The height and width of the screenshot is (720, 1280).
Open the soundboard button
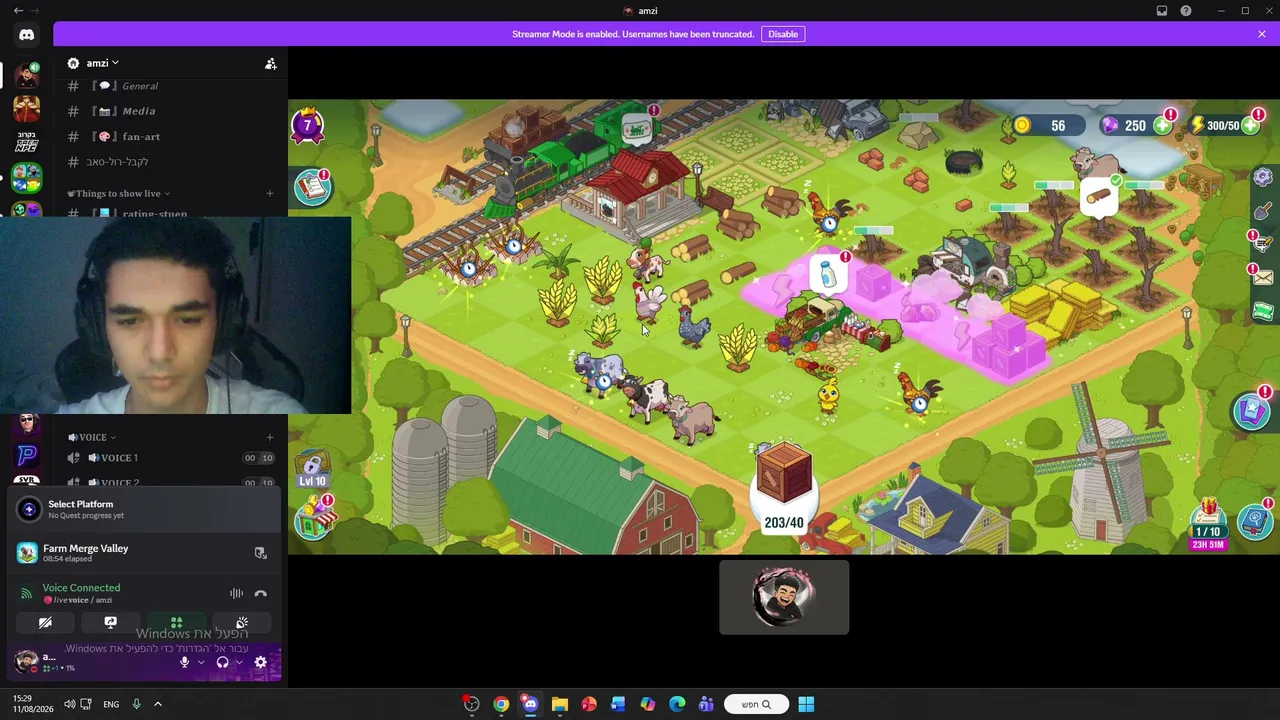click(x=242, y=623)
